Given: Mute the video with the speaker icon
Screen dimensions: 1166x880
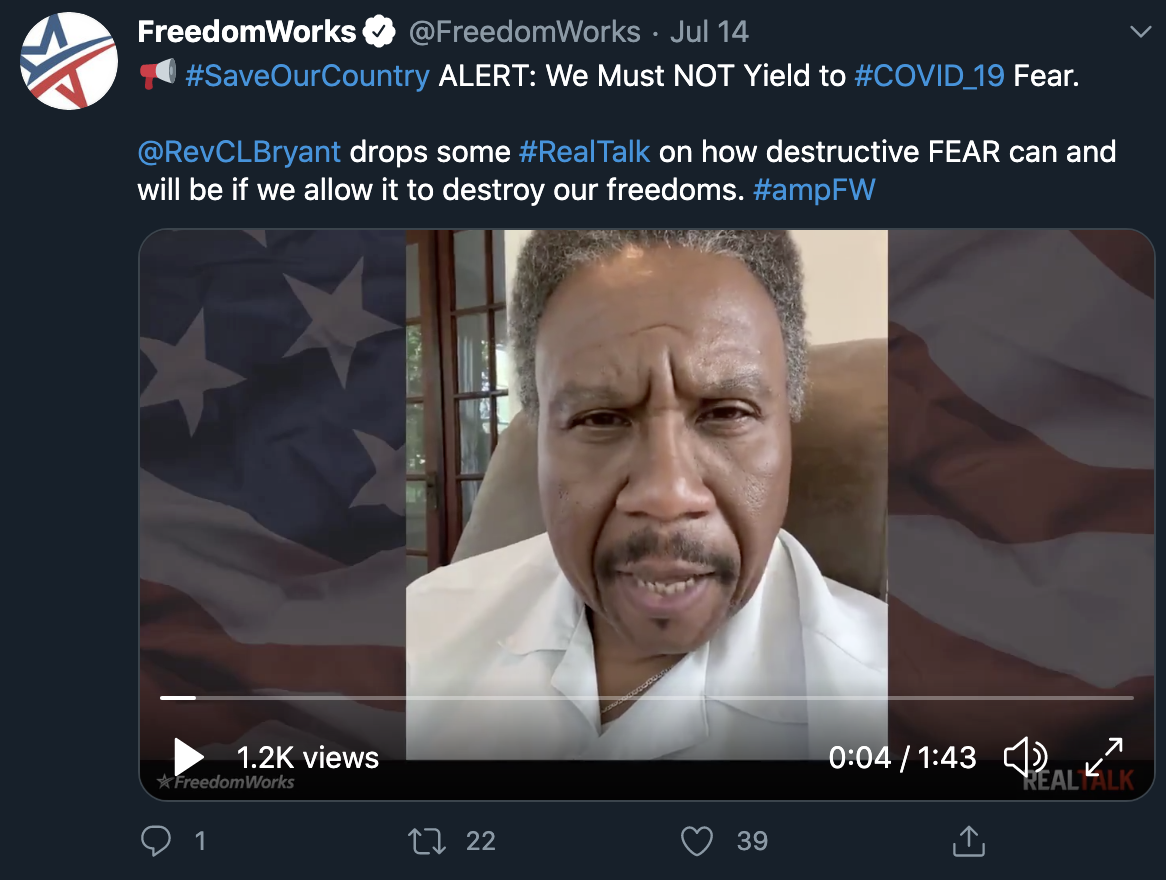Looking at the screenshot, I should (1025, 757).
